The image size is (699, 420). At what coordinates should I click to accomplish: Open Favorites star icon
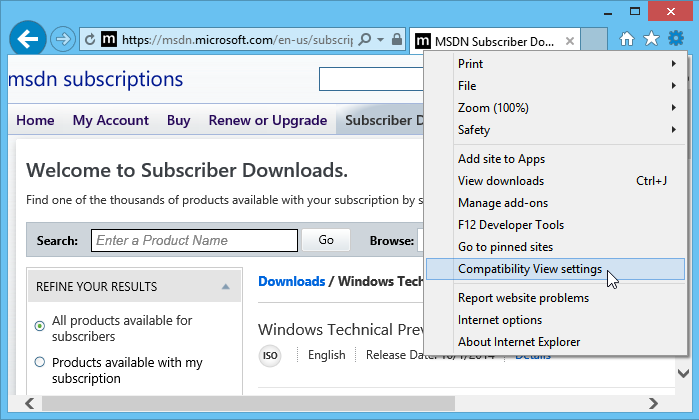tap(651, 39)
